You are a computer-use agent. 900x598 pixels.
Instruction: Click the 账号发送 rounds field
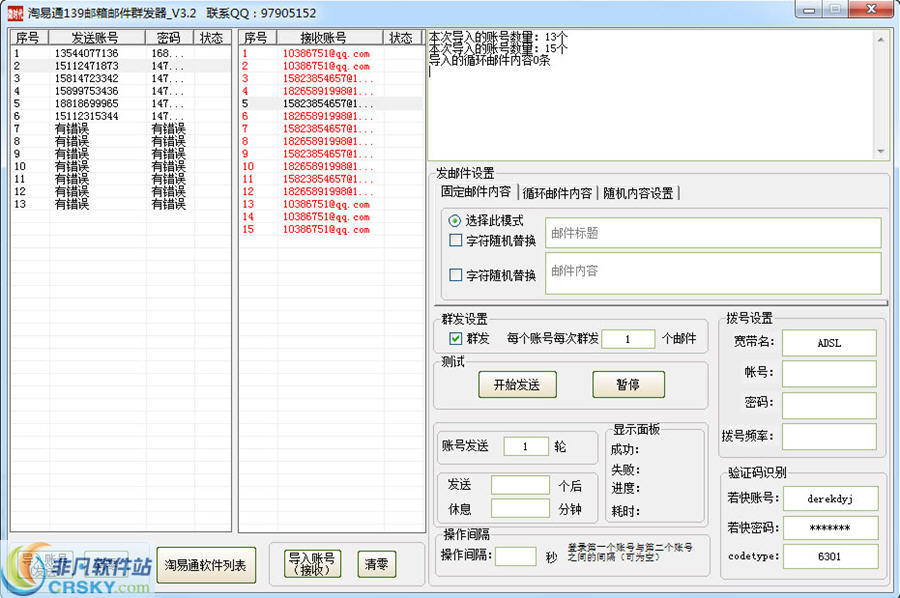tap(525, 446)
